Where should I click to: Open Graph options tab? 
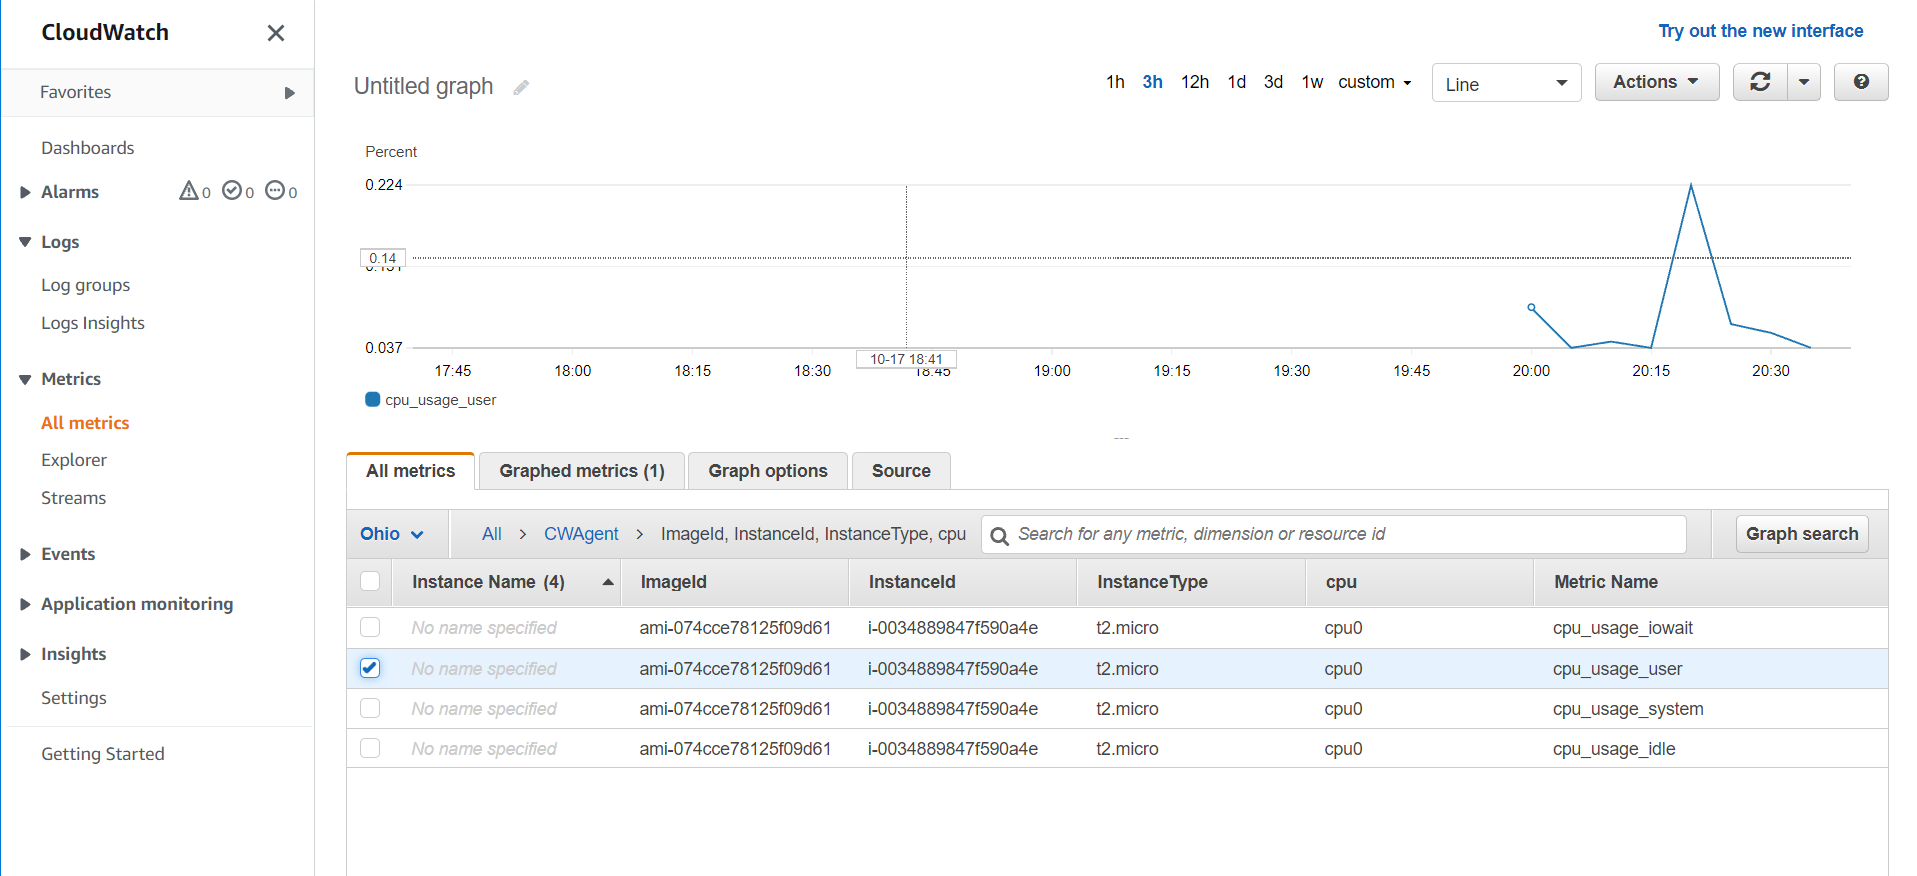768,471
